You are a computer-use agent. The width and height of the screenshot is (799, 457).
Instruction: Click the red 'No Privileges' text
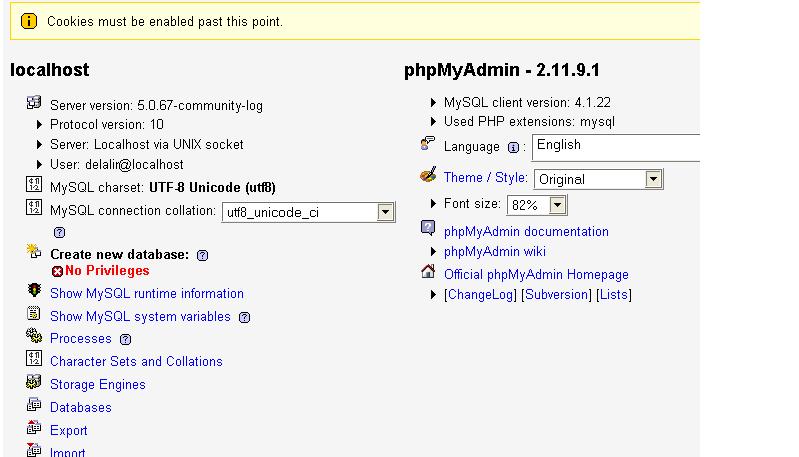click(107, 271)
